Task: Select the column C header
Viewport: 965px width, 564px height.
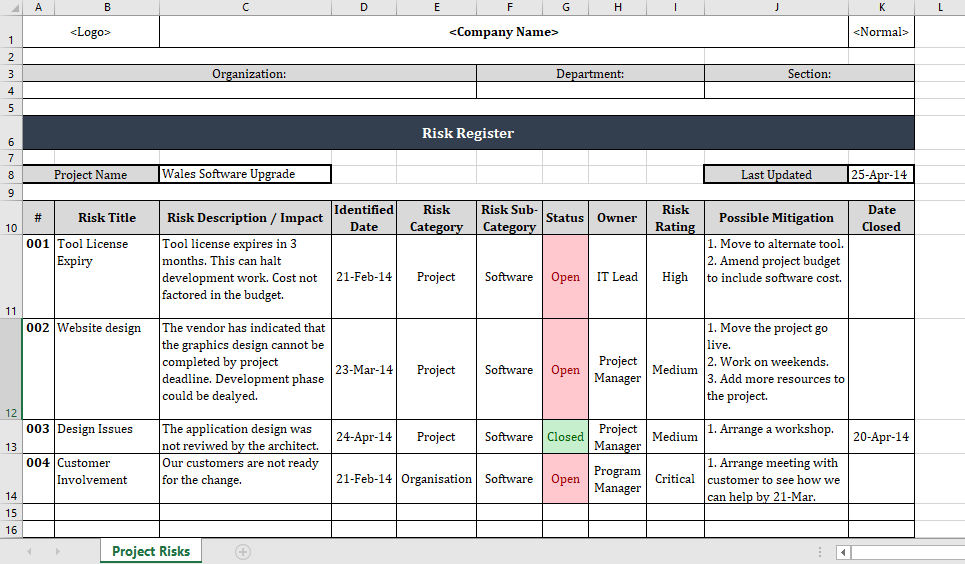Action: point(245,7)
